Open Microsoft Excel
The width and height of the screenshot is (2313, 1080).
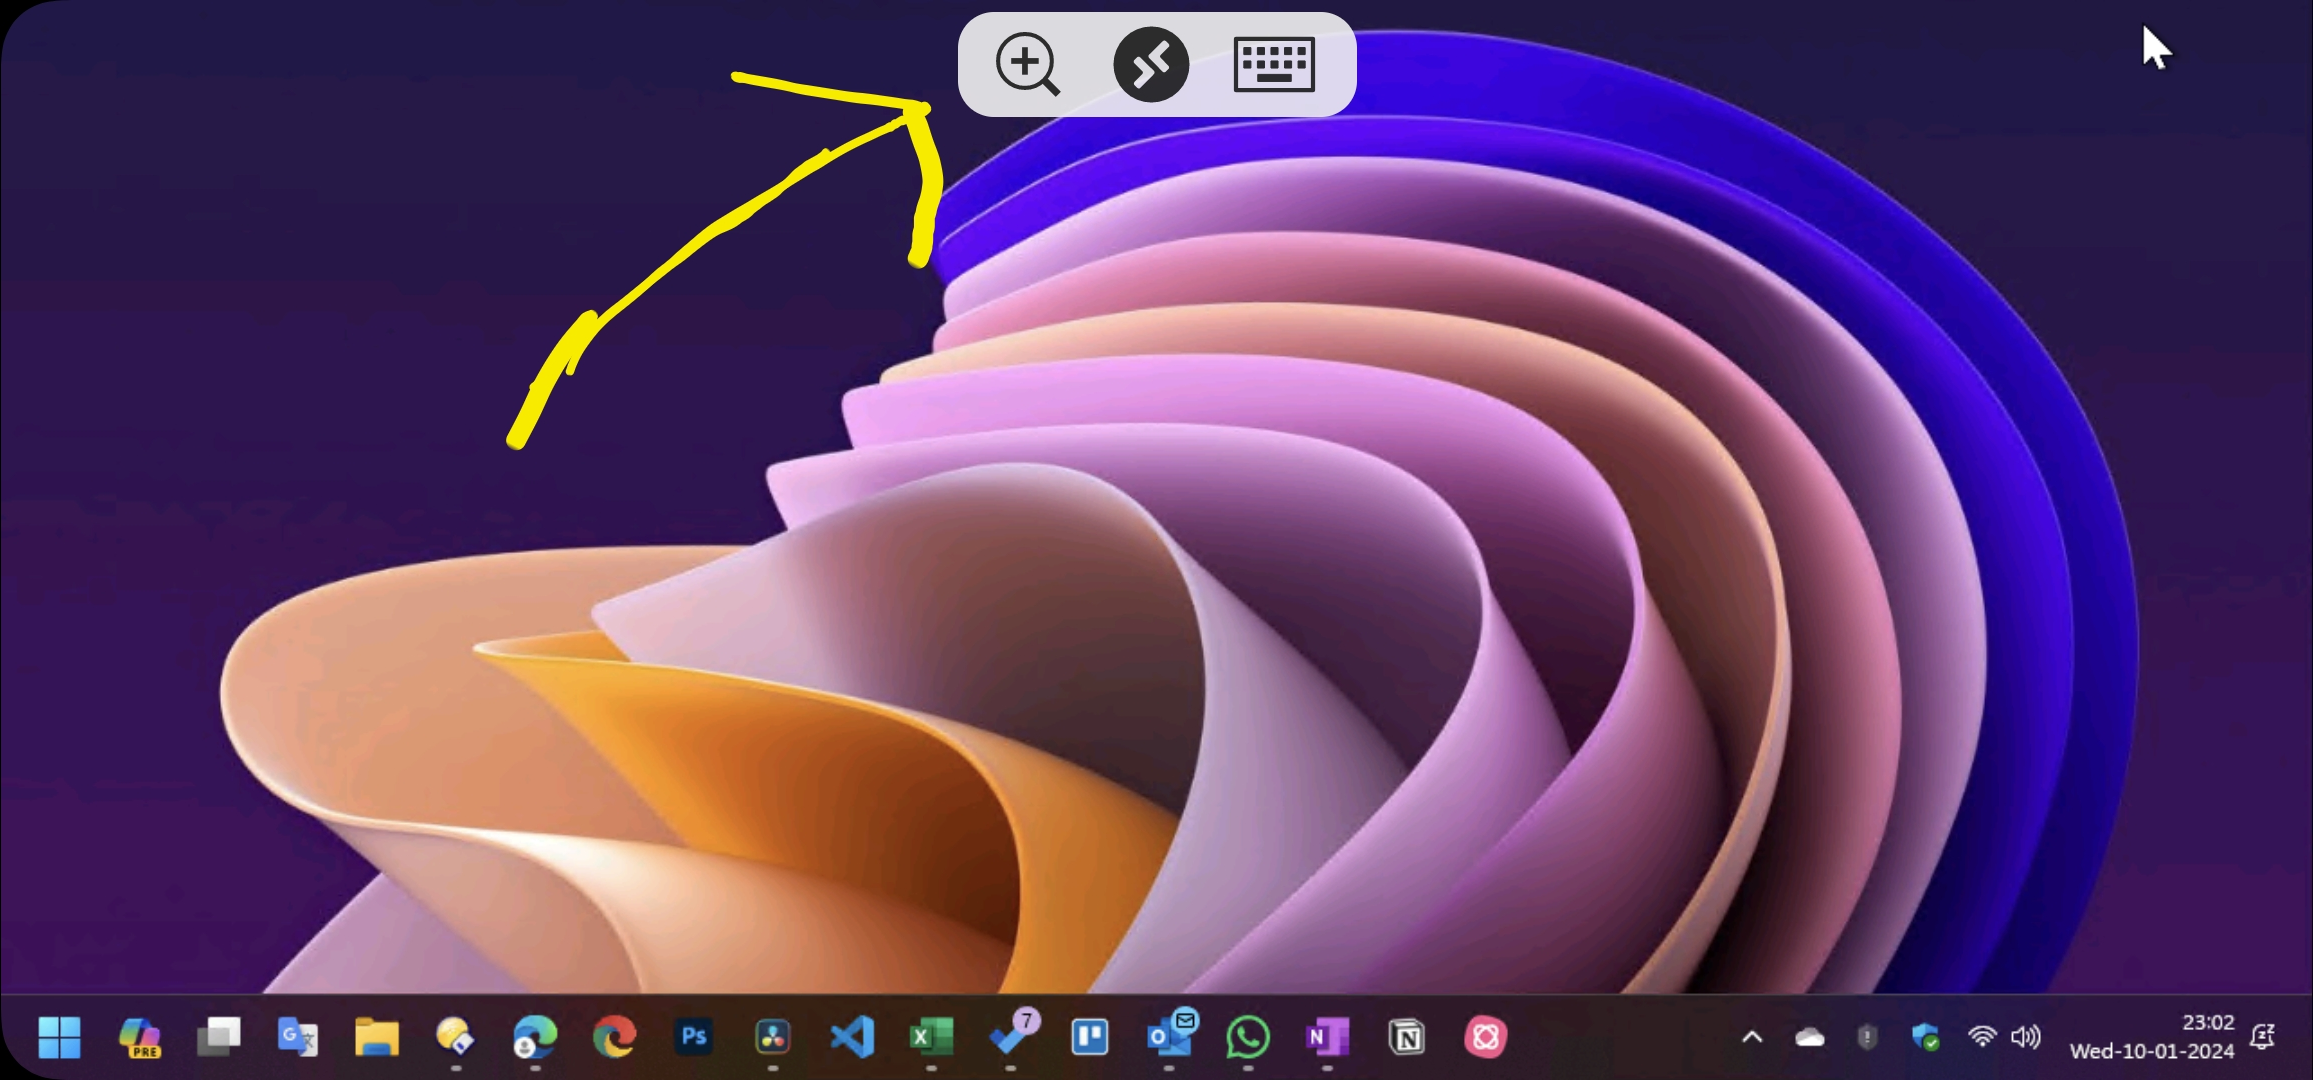930,1037
